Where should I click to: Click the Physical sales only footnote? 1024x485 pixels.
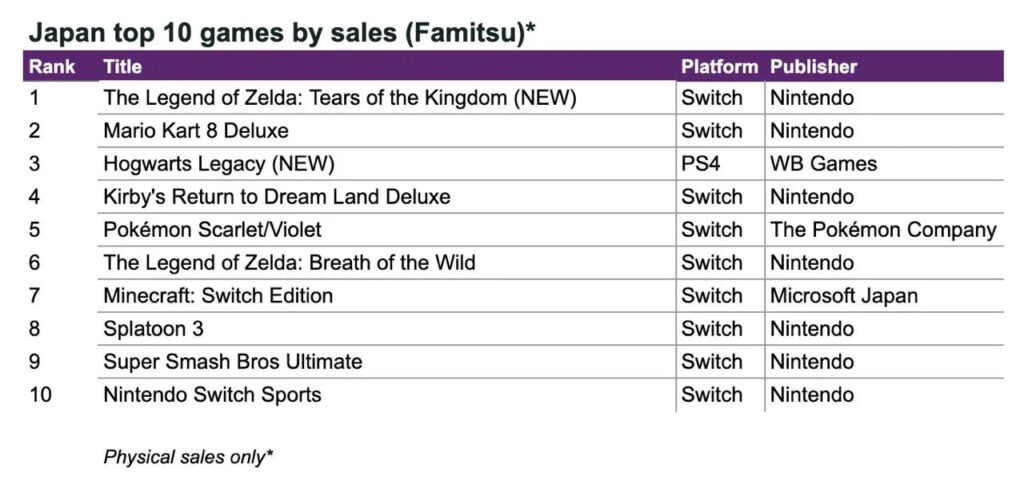click(189, 457)
